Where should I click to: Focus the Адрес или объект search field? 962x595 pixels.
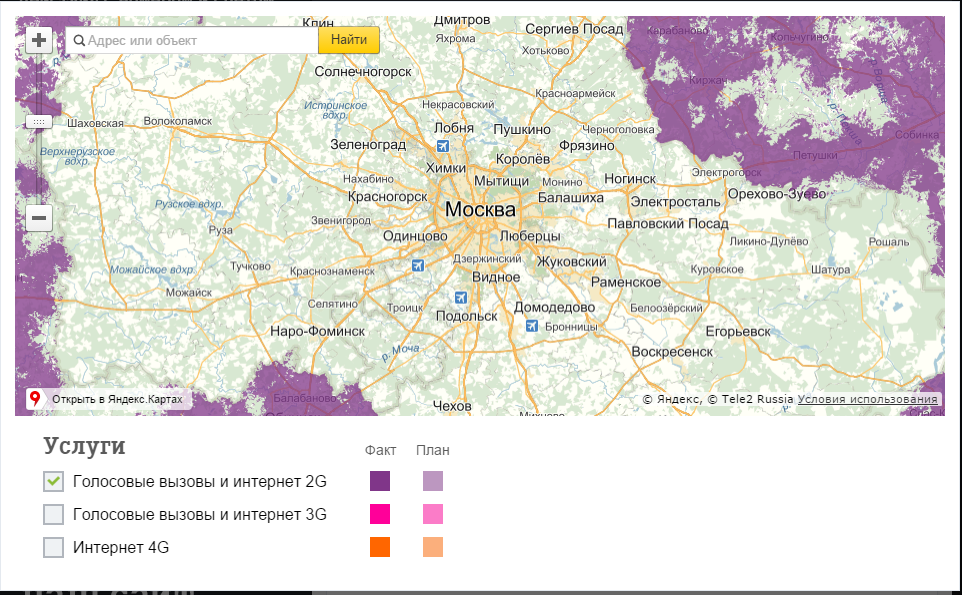pyautogui.click(x=191, y=40)
